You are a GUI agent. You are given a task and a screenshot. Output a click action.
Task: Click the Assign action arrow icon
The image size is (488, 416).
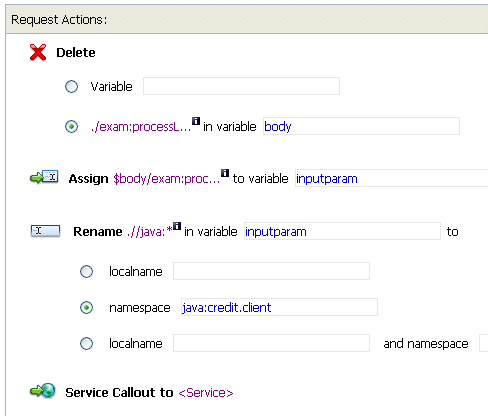pyautogui.click(x=44, y=177)
